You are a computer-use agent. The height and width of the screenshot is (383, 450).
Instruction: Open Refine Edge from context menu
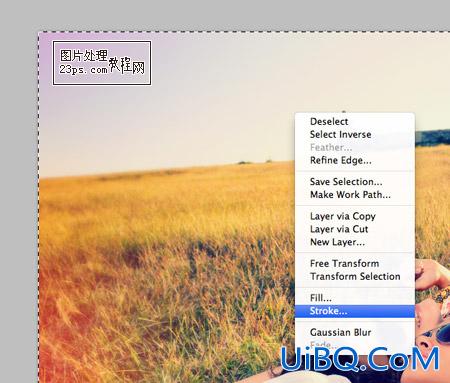[355, 160]
